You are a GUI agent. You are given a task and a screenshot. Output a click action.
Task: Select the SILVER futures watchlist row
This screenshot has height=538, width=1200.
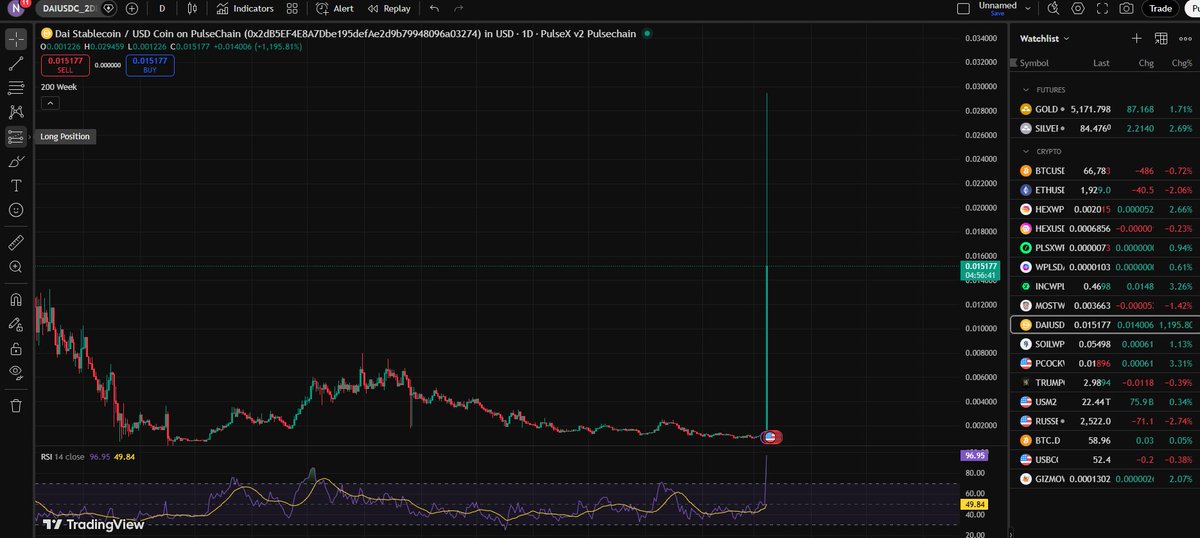1105,128
